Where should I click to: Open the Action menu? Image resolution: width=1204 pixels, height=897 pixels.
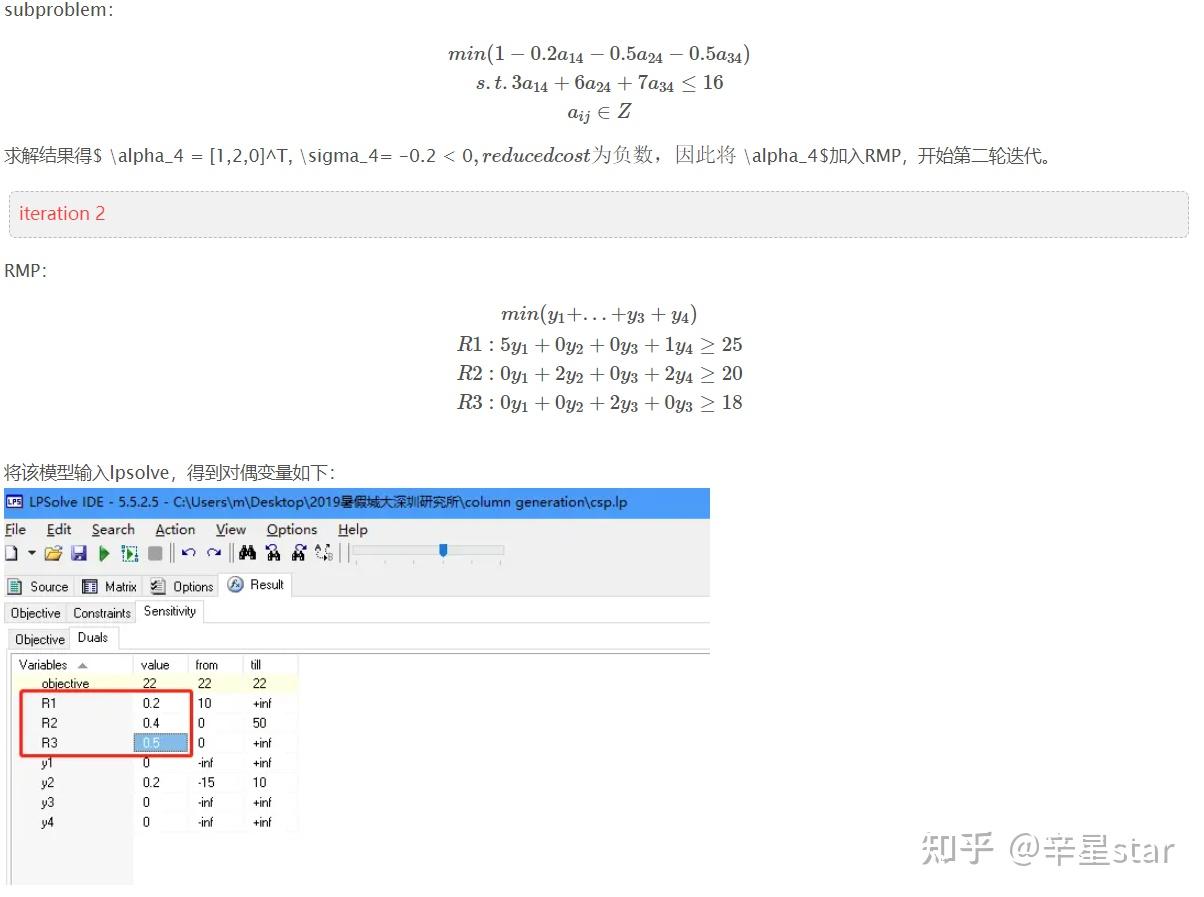coord(174,530)
